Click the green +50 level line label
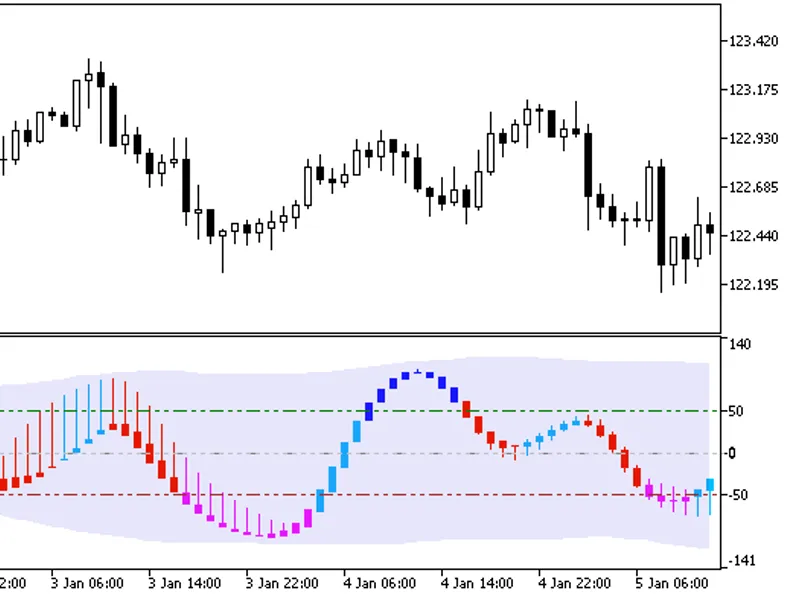 [x=735, y=411]
